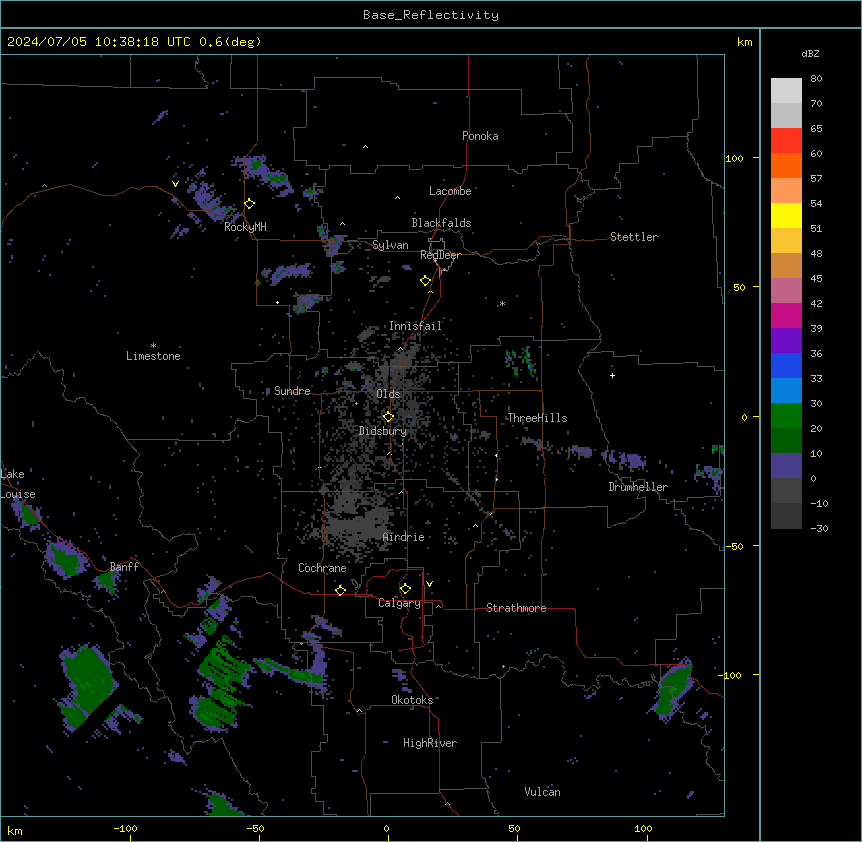Click the 50 tick on the right axis
The image size is (862, 842).
[739, 287]
